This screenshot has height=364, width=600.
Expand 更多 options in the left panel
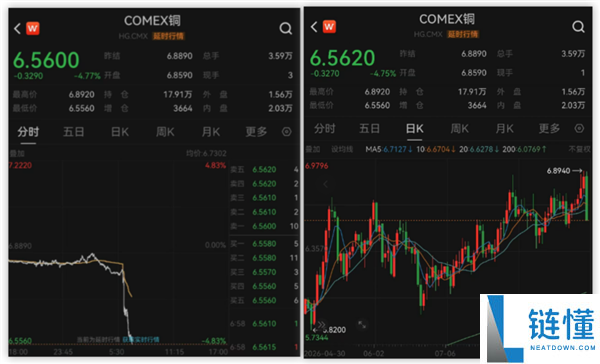pyautogui.click(x=256, y=132)
